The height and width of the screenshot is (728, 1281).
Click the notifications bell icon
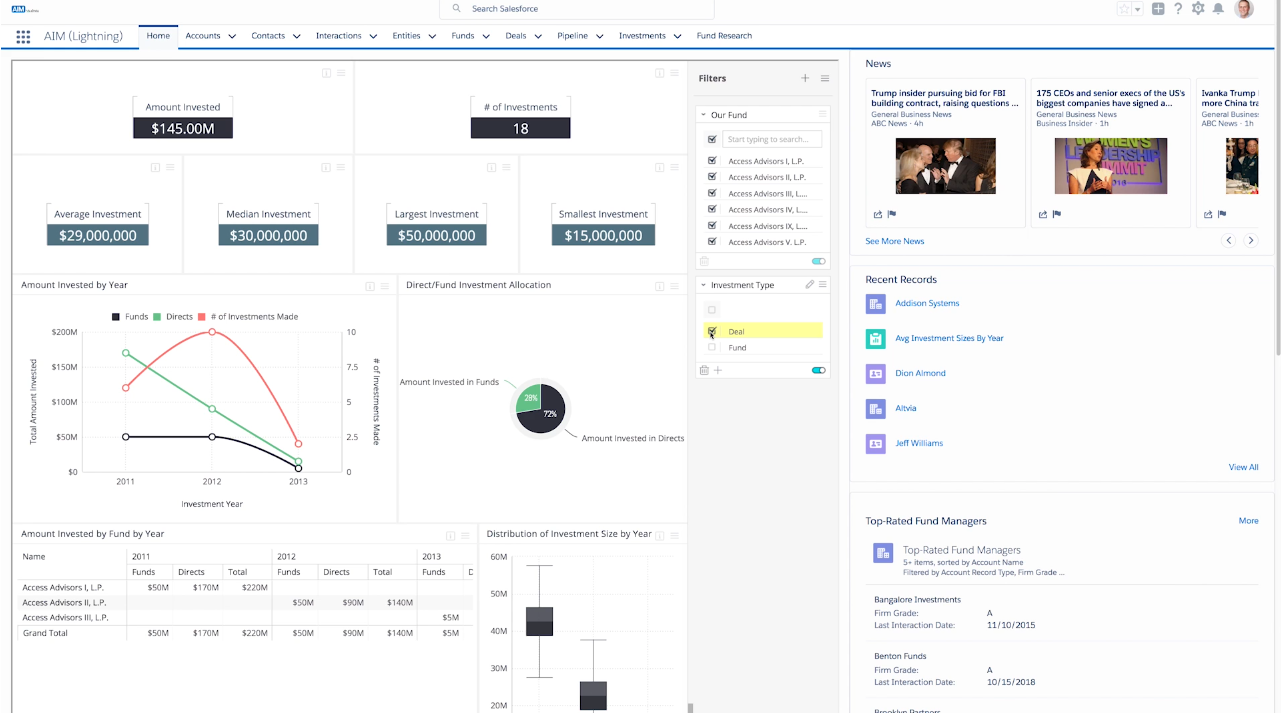(1218, 9)
